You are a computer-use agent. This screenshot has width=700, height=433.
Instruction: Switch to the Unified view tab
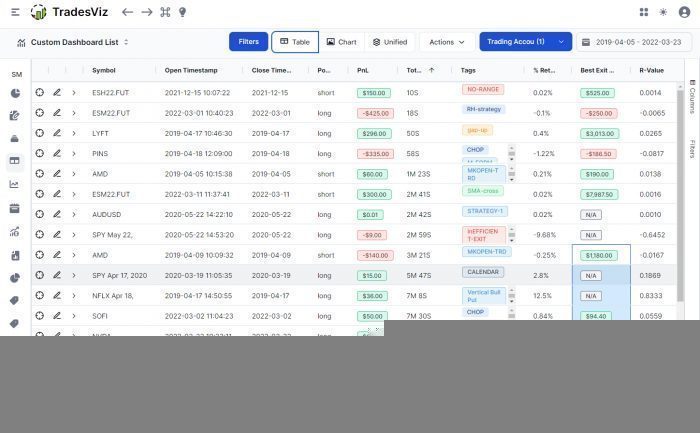pyautogui.click(x=390, y=42)
